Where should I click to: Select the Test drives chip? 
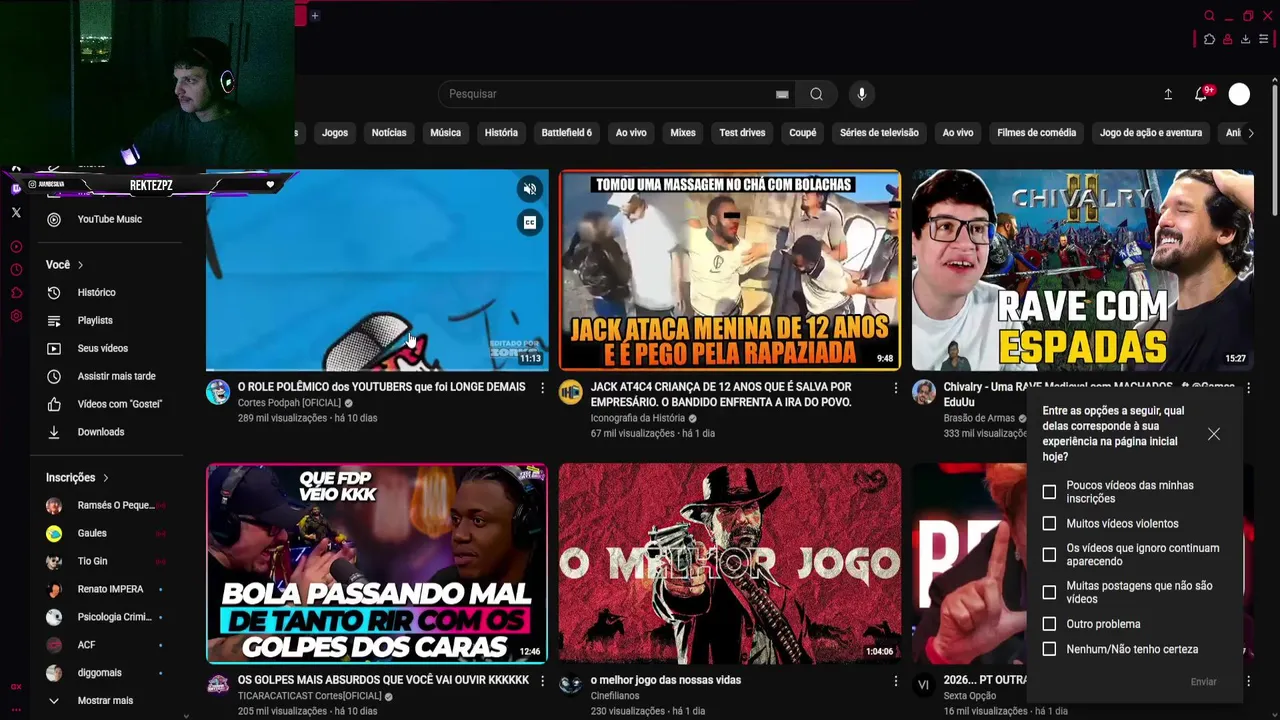(742, 133)
